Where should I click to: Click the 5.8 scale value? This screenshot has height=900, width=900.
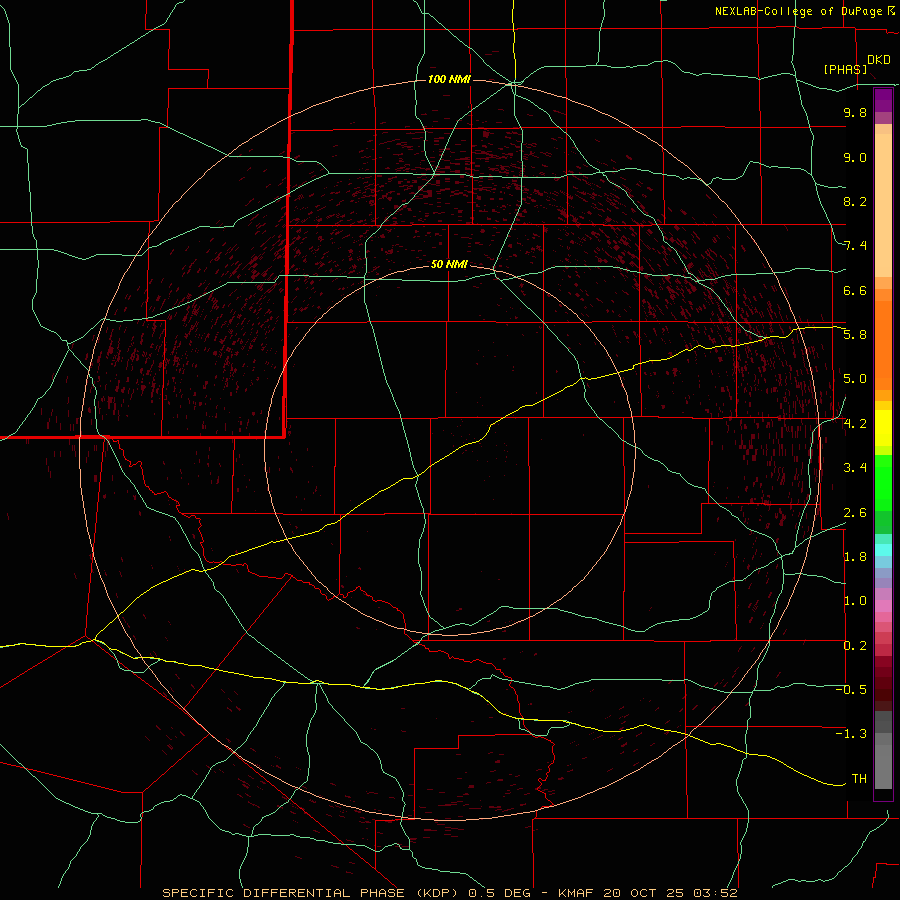pyautogui.click(x=855, y=335)
